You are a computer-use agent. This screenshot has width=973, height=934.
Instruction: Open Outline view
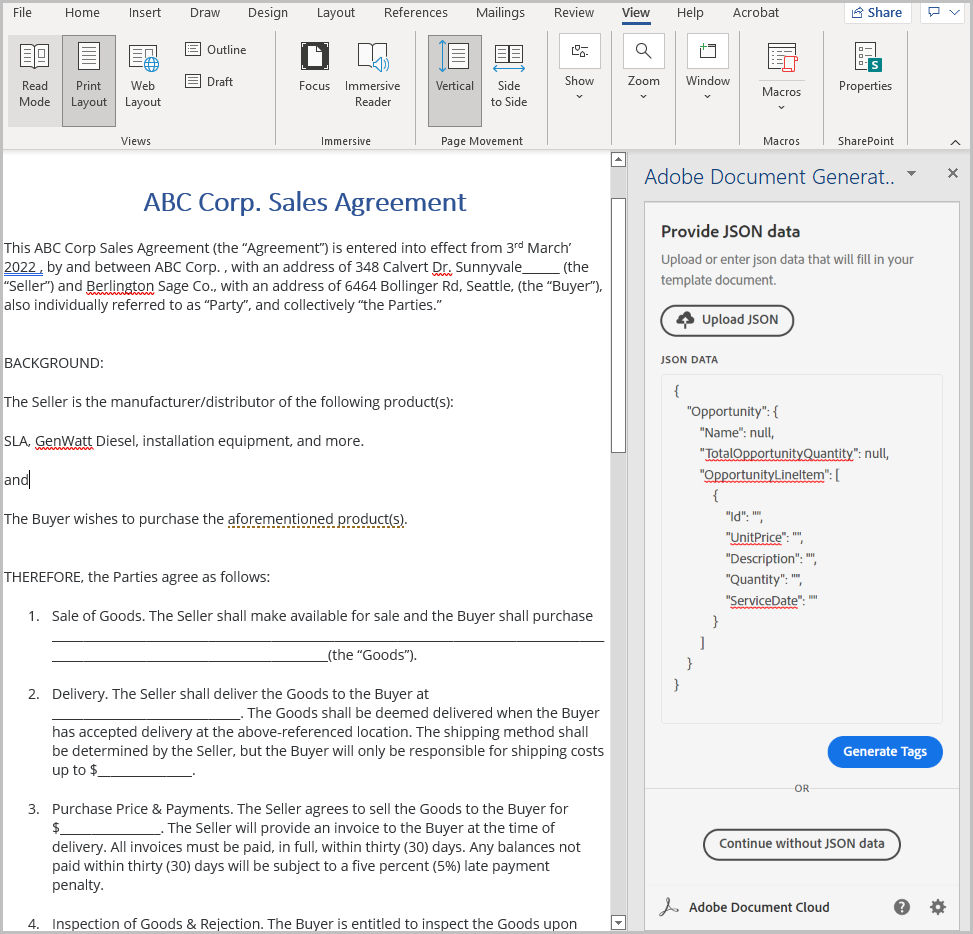216,50
